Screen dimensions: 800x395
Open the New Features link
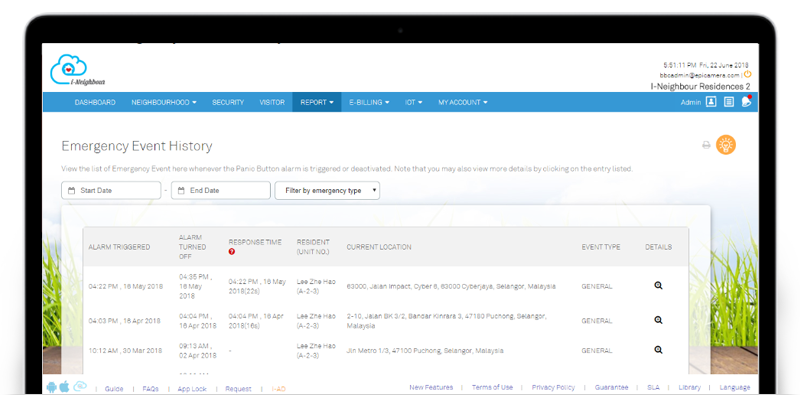pos(431,387)
